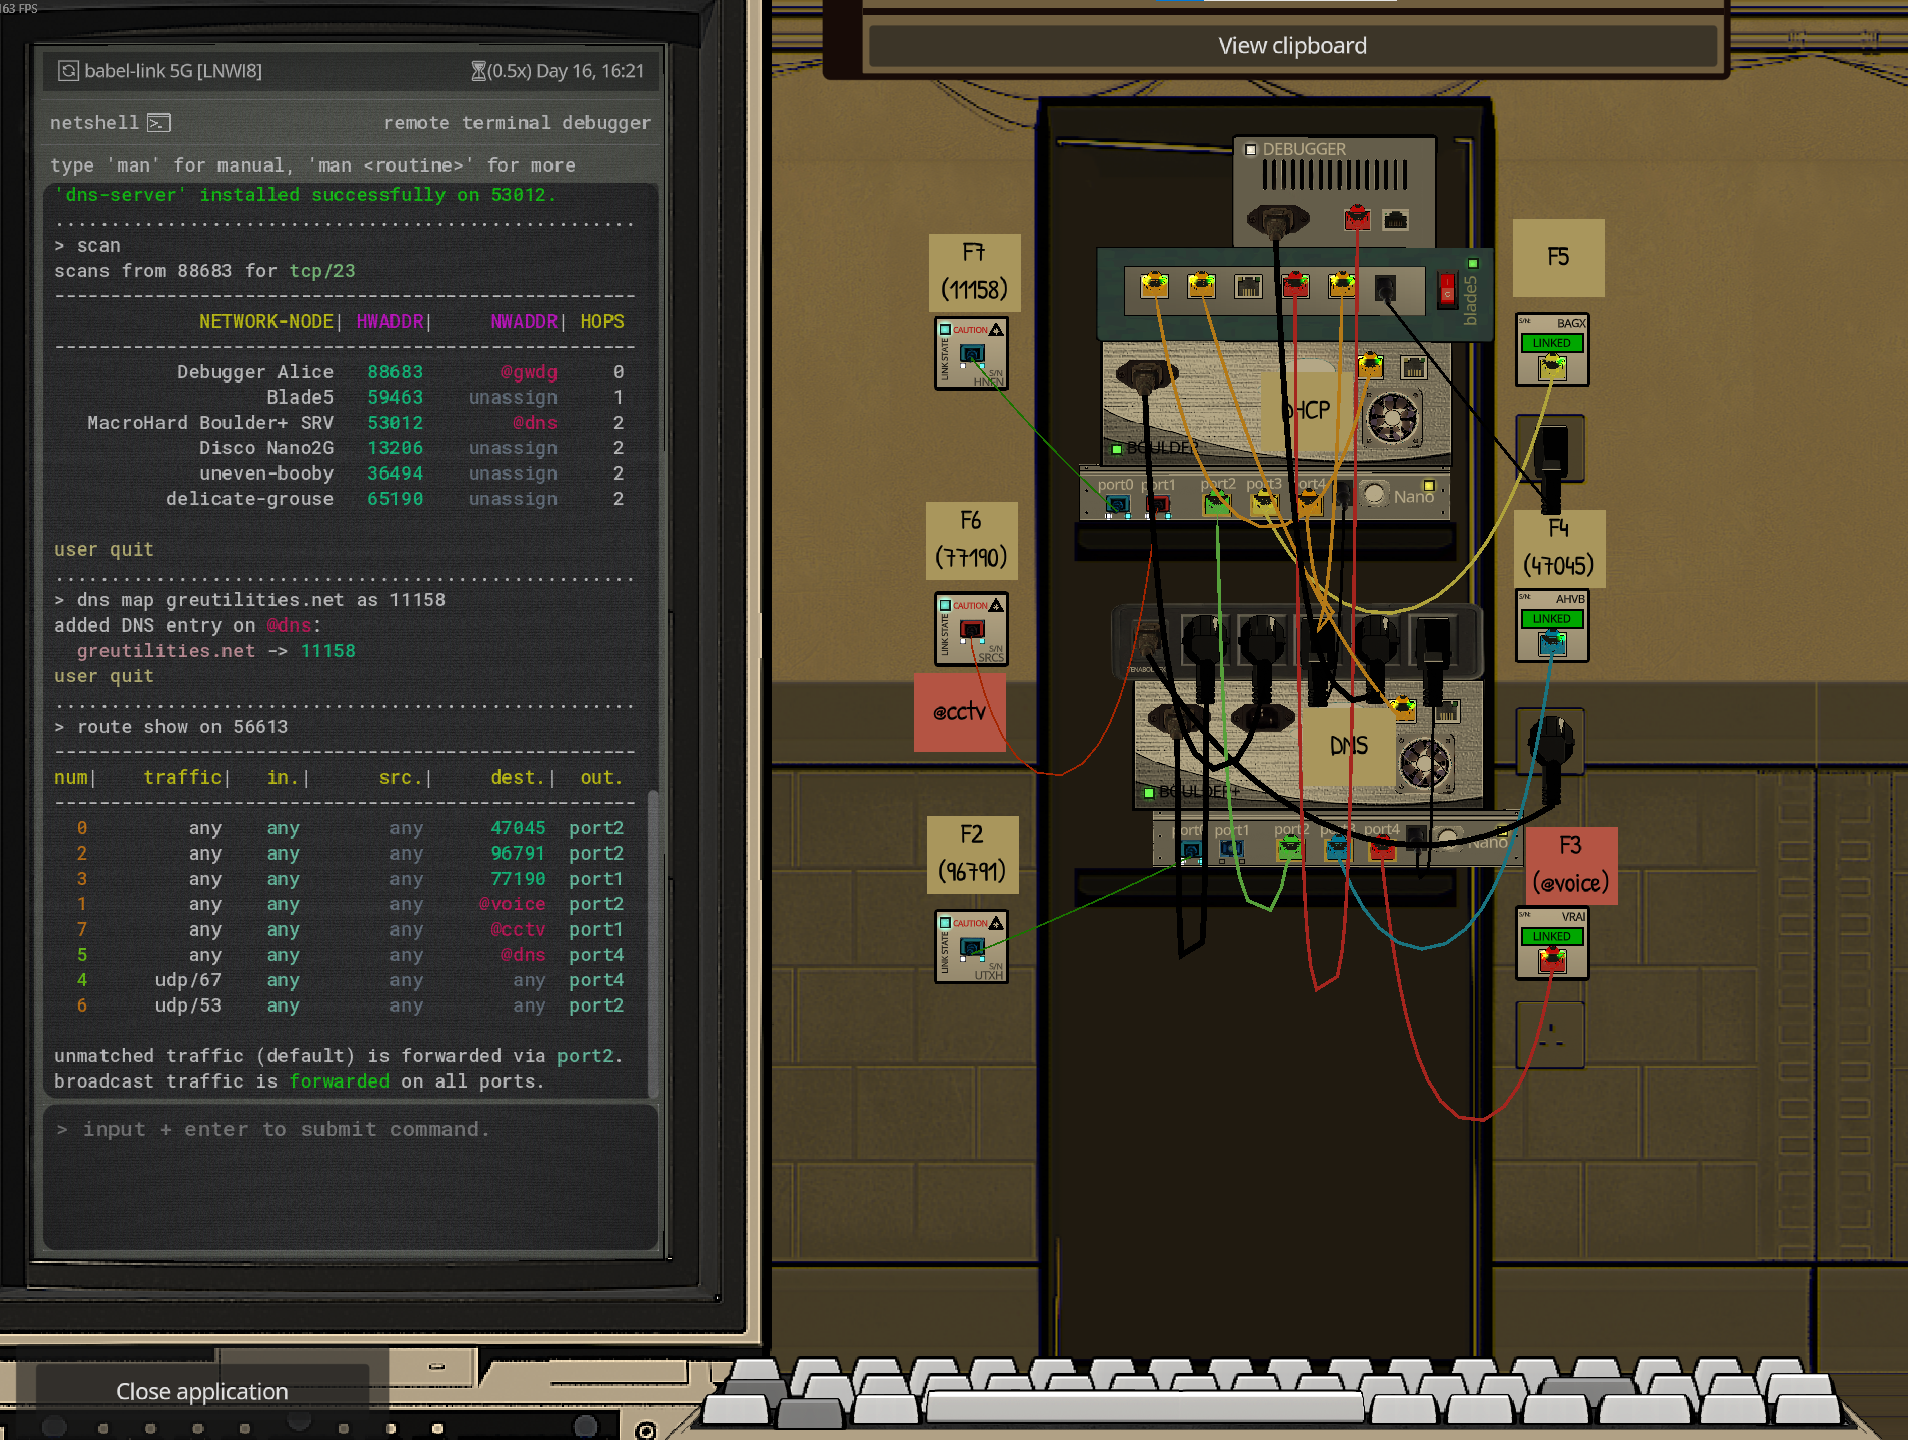Viewport: 1908px width, 1440px height.
Task: Select the fifth orange-cabled port on blade5
Action: [x=1342, y=286]
